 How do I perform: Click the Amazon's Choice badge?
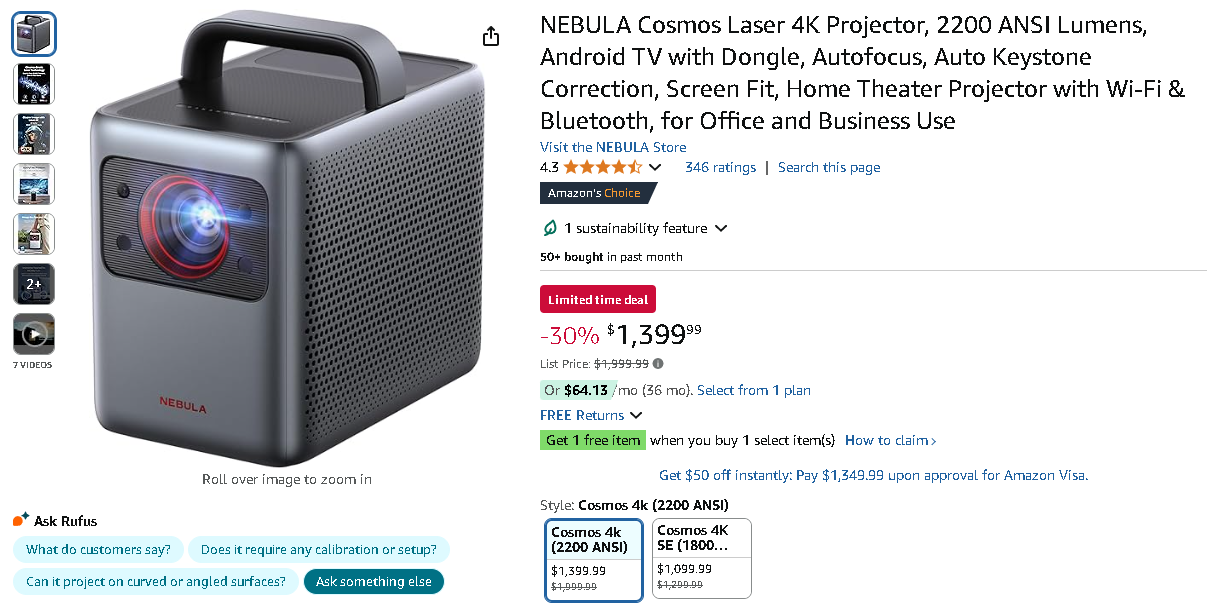coord(594,192)
